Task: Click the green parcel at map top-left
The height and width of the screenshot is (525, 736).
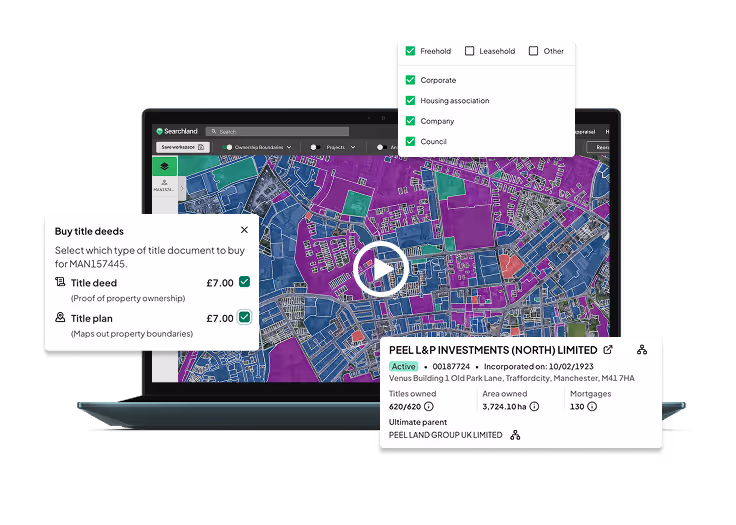Action: point(235,174)
